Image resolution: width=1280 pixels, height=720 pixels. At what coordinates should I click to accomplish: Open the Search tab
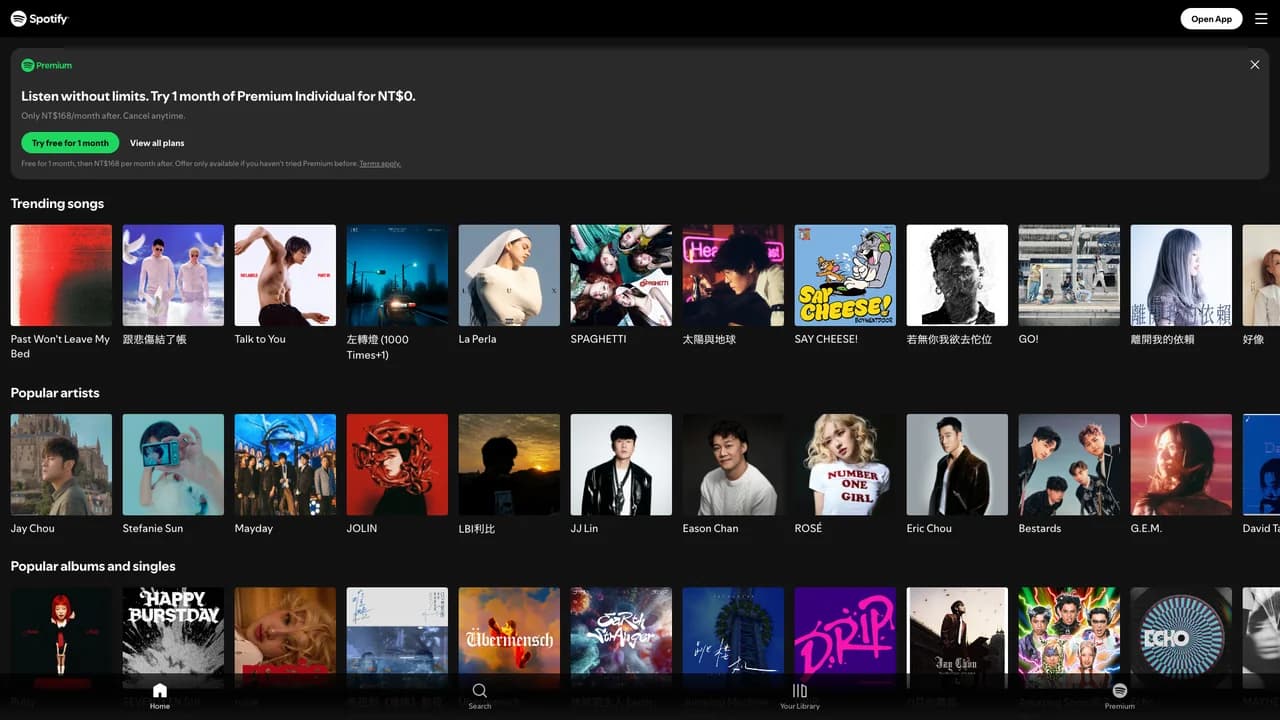480,696
